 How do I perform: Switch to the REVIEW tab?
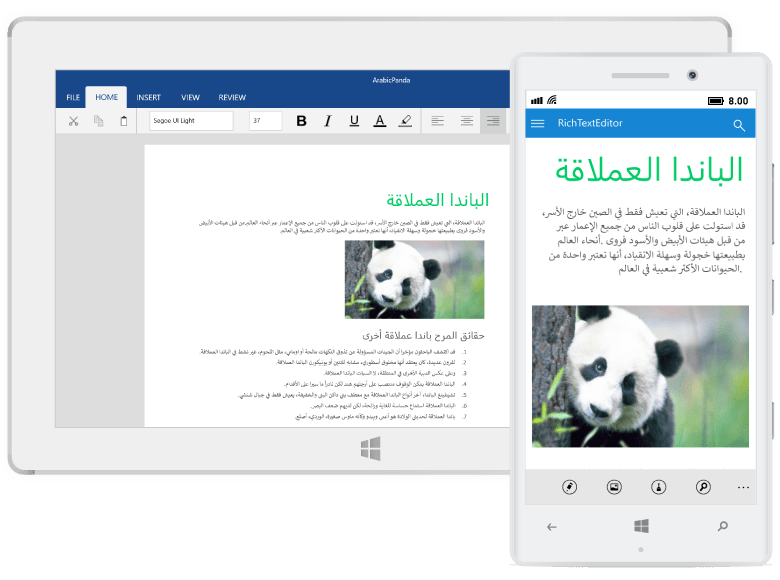(x=232, y=97)
